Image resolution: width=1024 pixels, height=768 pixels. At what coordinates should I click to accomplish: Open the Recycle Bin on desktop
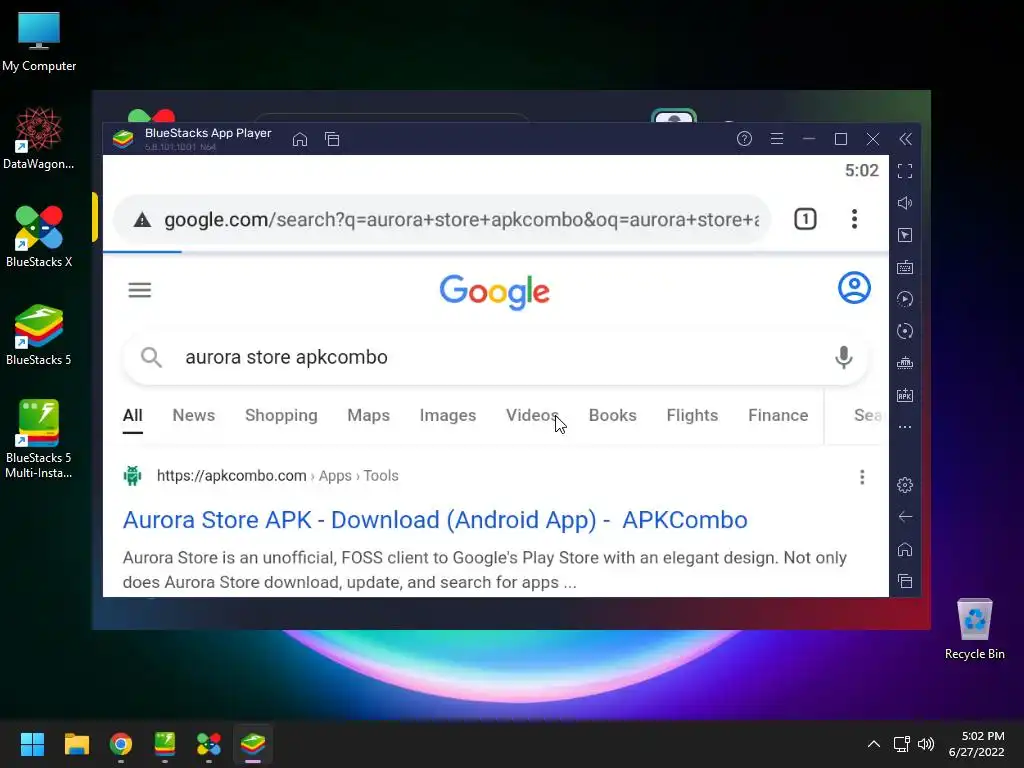click(x=974, y=629)
